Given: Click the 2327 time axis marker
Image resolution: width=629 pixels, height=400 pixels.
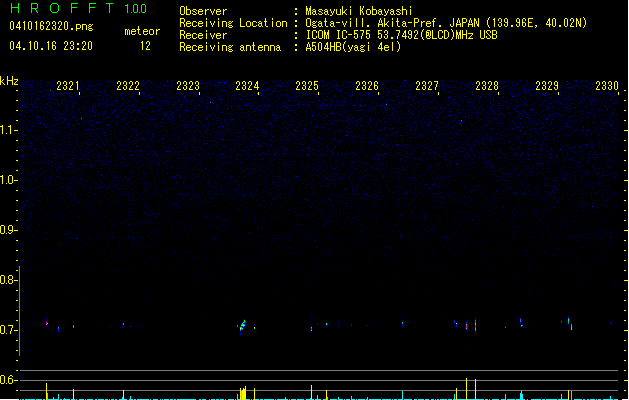Looking at the screenshot, I should coord(427,86).
